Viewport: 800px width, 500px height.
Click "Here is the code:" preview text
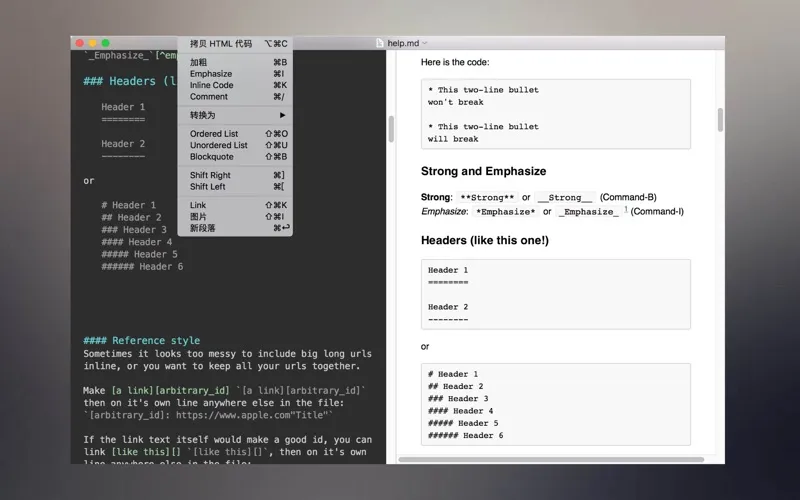click(455, 62)
